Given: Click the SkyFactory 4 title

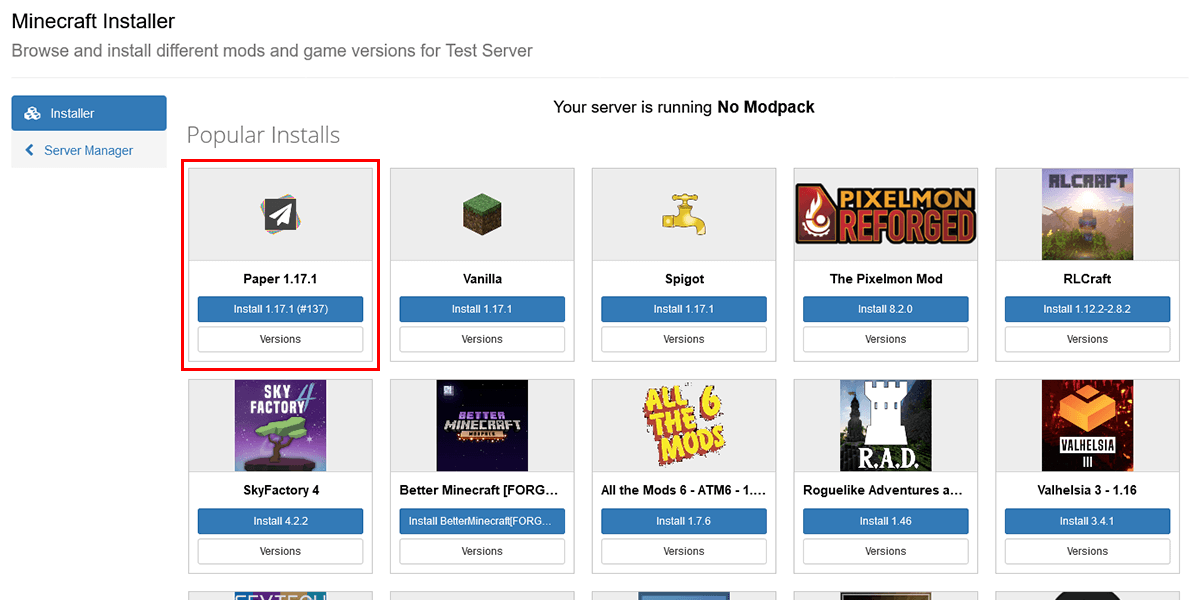Looking at the screenshot, I should (x=280, y=490).
